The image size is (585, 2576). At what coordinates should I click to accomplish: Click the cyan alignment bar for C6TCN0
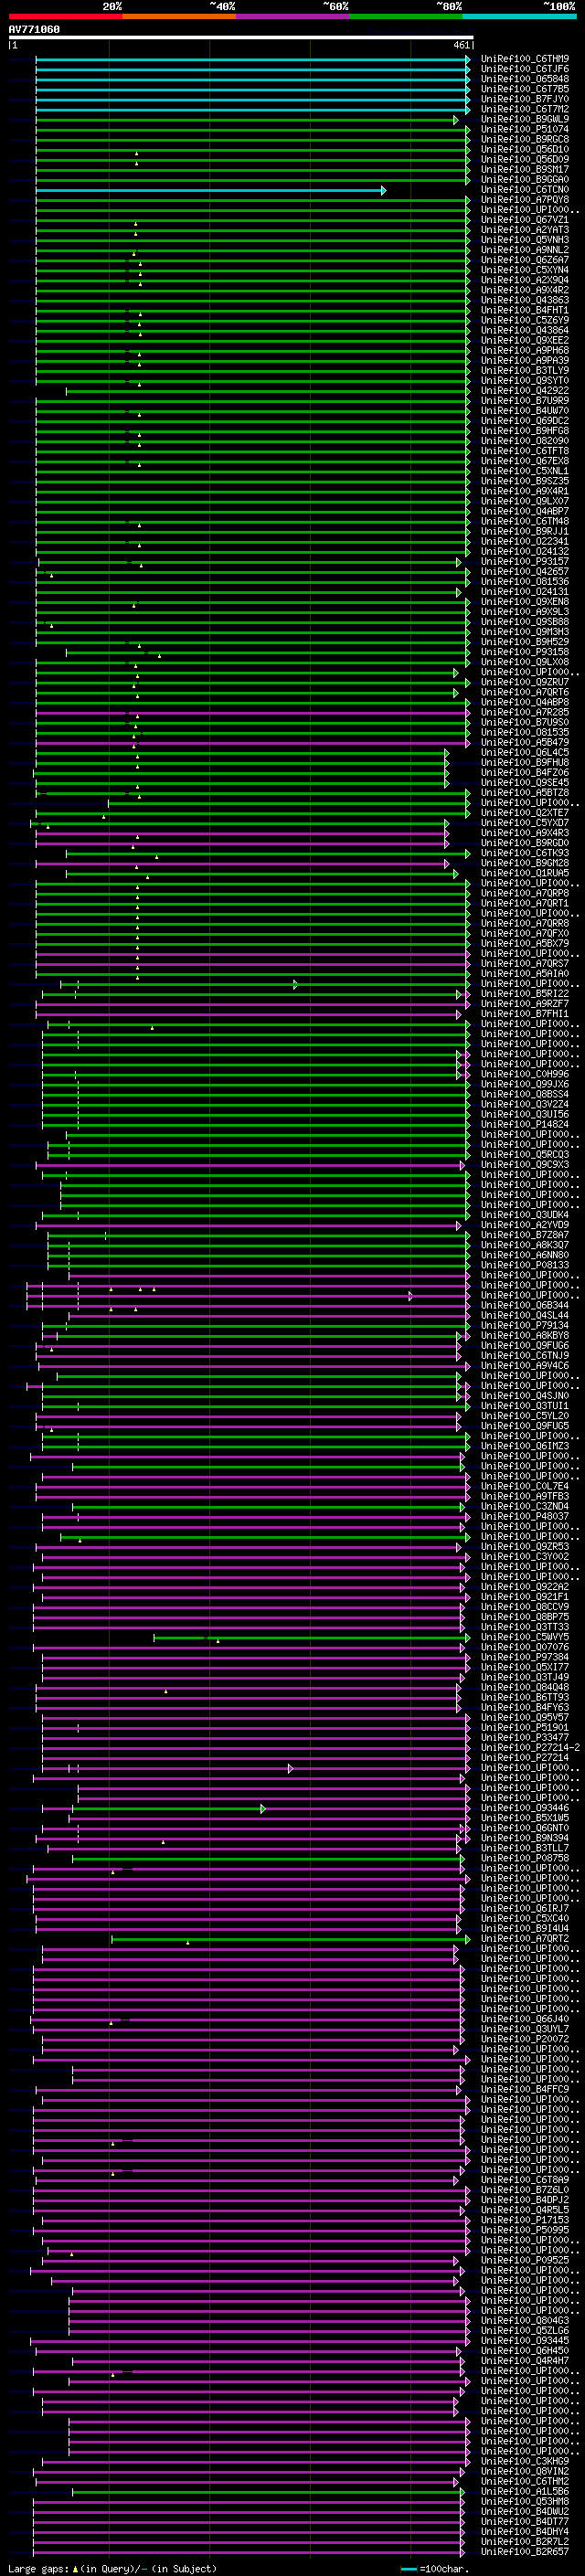[x=210, y=190]
